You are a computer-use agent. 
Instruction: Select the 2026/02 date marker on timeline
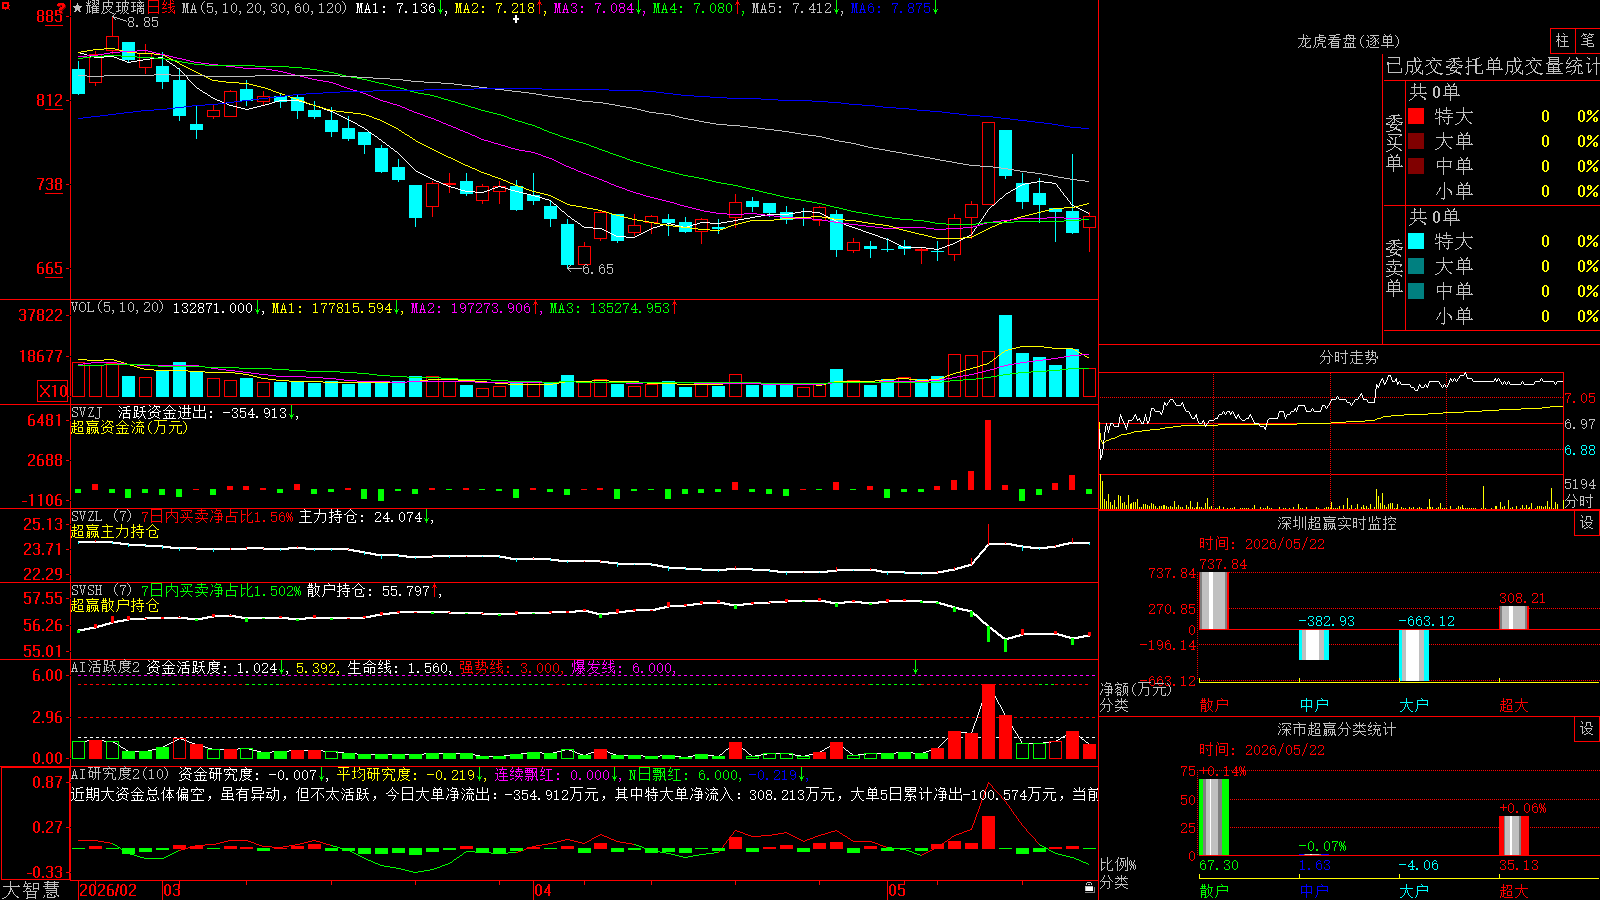[107, 890]
